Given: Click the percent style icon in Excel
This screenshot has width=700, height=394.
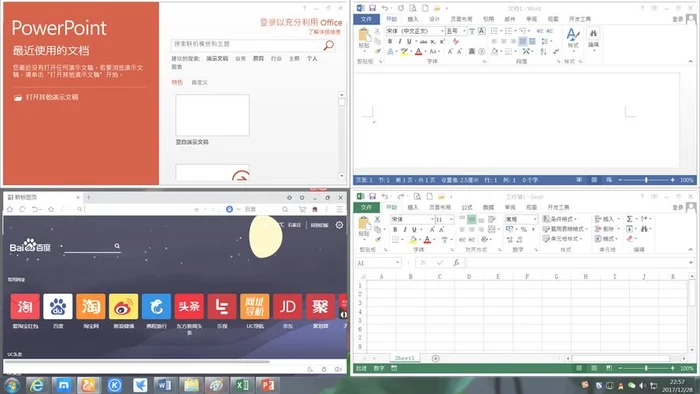Looking at the screenshot, I should (x=524, y=229).
